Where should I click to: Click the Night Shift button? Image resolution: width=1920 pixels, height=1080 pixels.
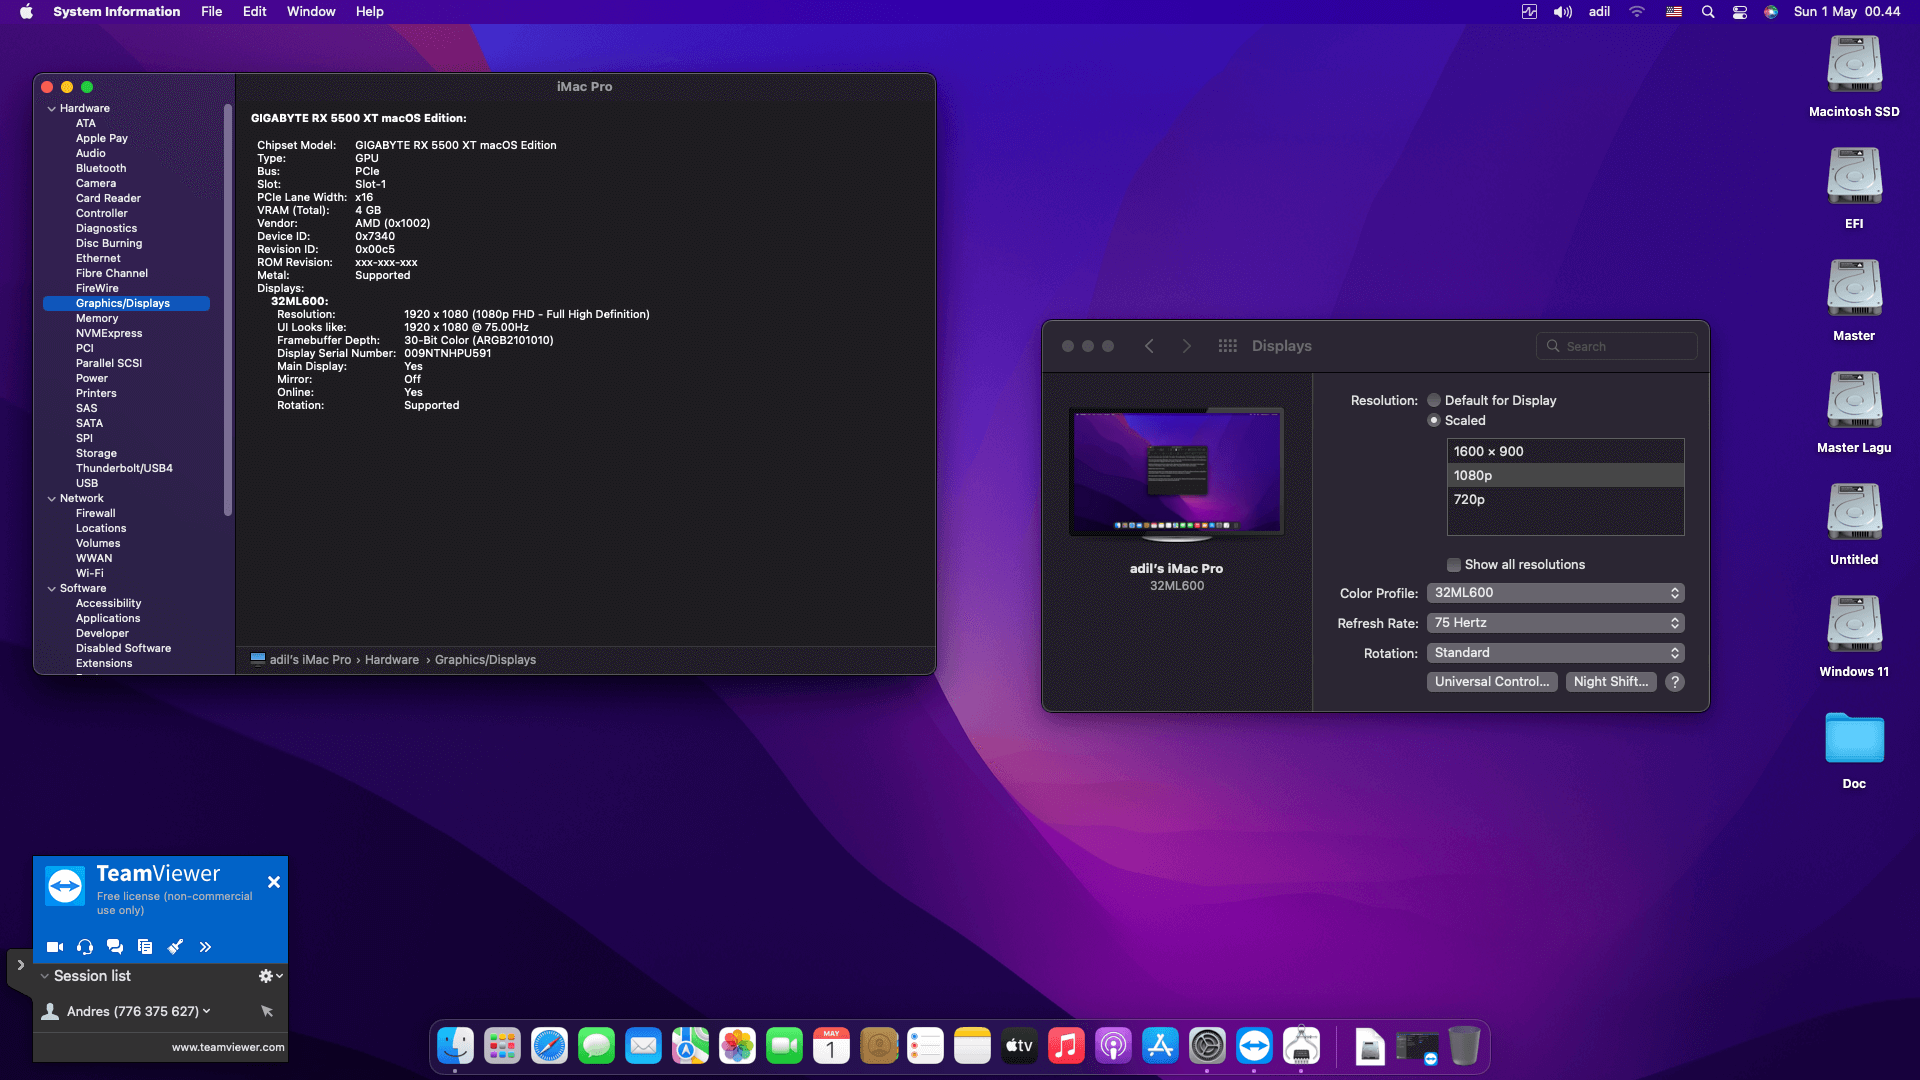[x=1611, y=682]
